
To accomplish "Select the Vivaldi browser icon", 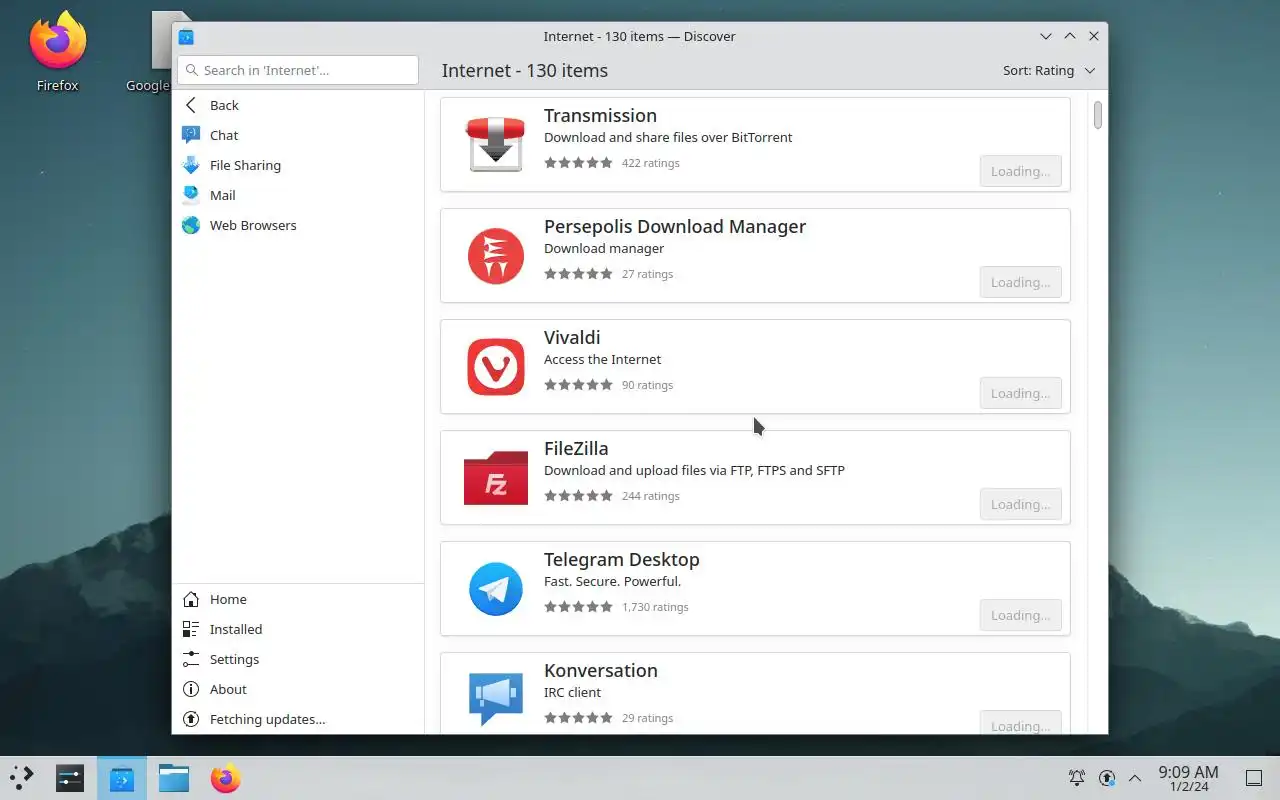I will [496, 366].
